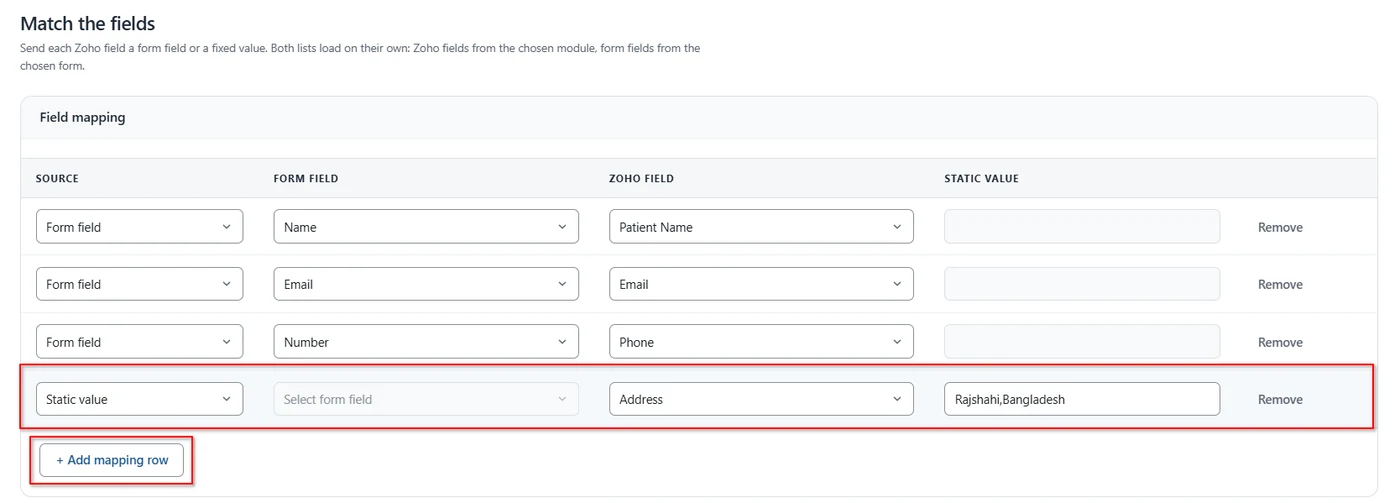Open Zoho field dropdown showing Email
The image size is (1400, 503).
(761, 284)
